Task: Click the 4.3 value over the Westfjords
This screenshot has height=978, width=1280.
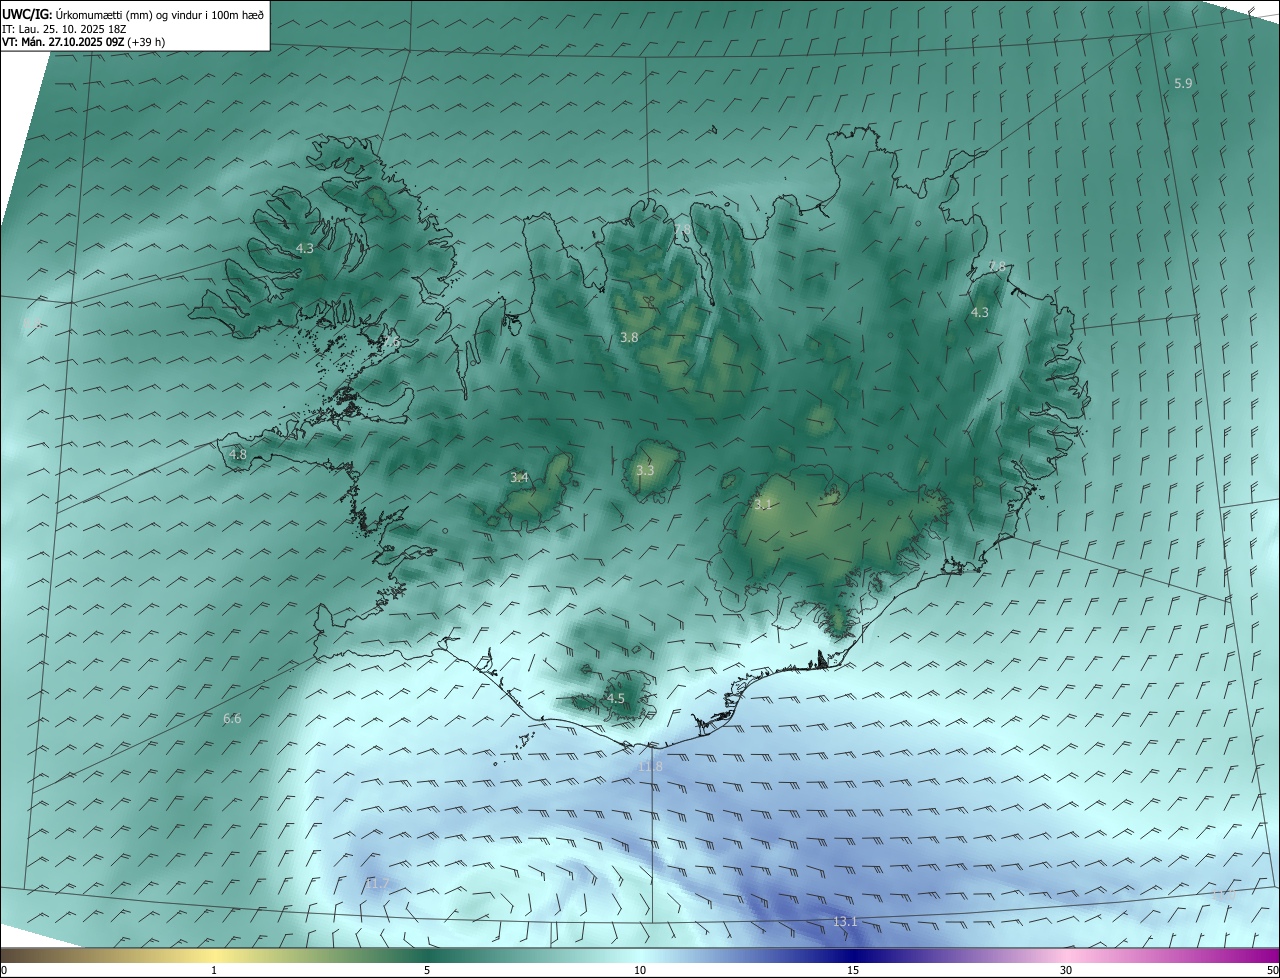Action: (x=305, y=248)
